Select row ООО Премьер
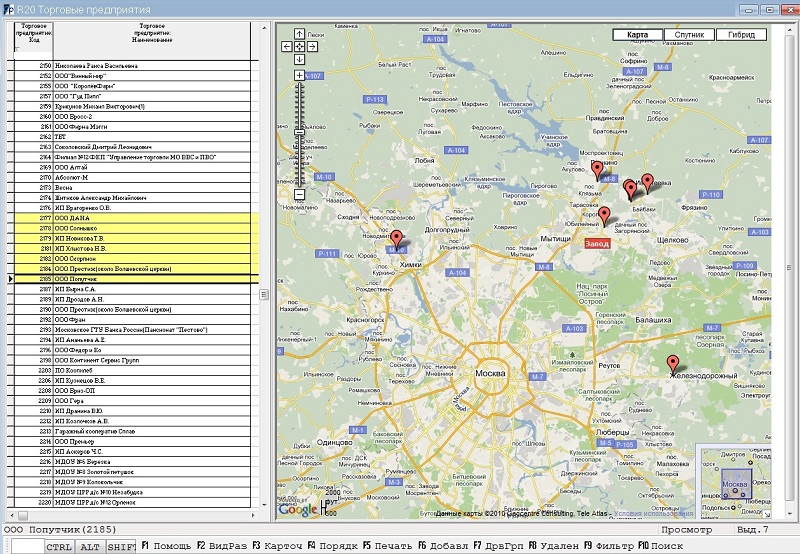800x554 pixels. [133, 441]
